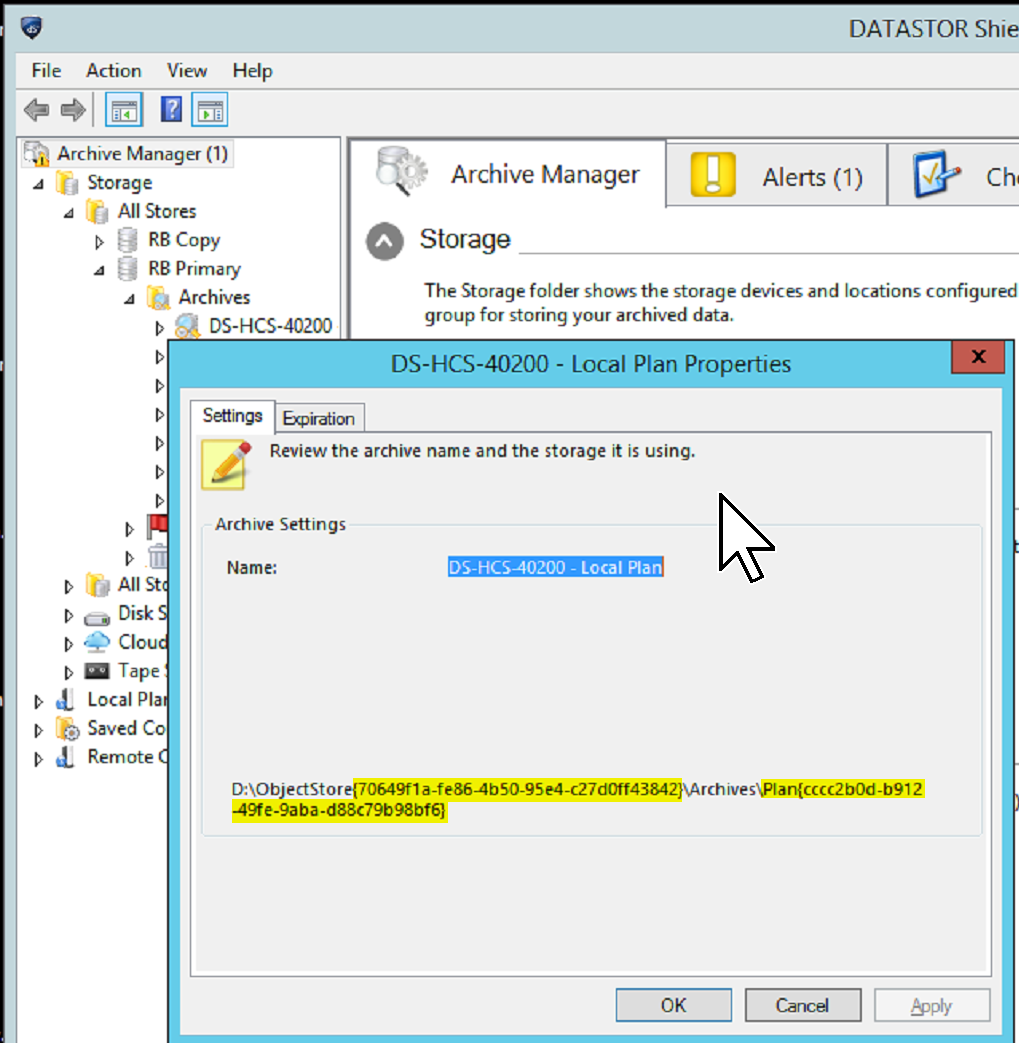Click the yellow Alerts exclamation icon
1019x1043 pixels.
tap(713, 174)
